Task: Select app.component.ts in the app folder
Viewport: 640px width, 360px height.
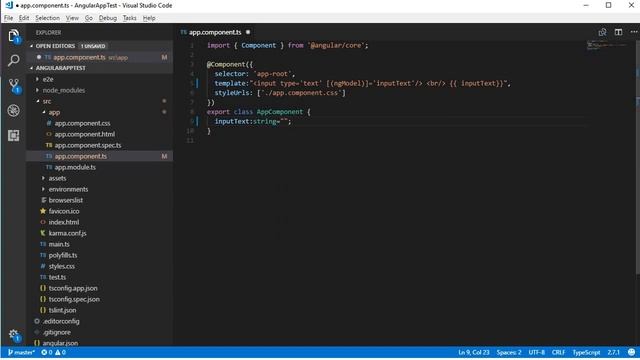Action: (100, 156)
